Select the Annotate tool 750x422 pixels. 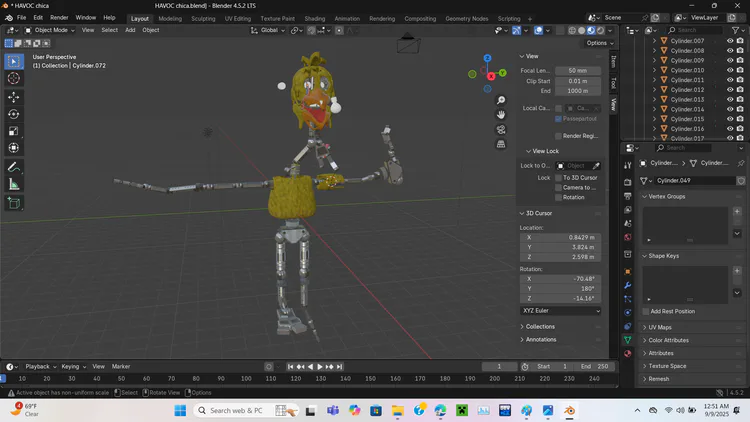pyautogui.click(x=14, y=167)
